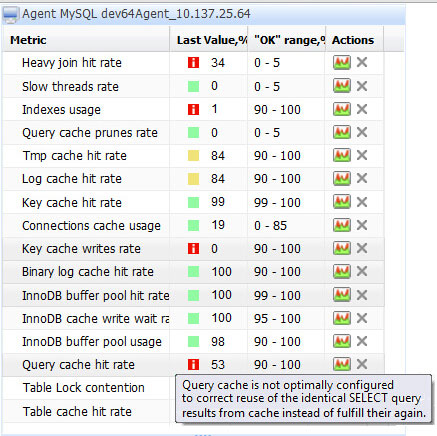Select the Key cache writes rate metric name
Screen dimensions: 437x436
(x=81, y=249)
